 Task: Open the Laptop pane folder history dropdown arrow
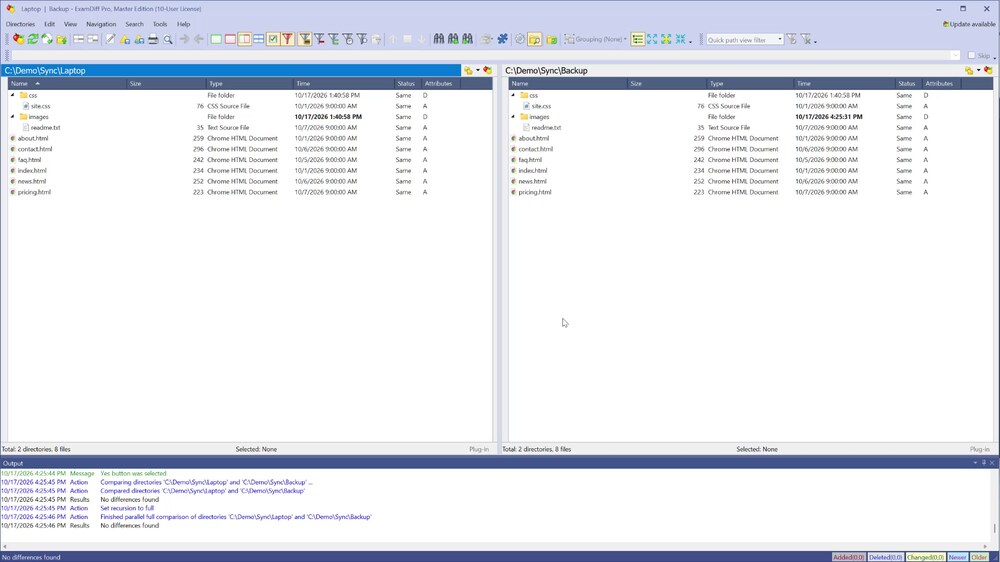click(x=478, y=71)
